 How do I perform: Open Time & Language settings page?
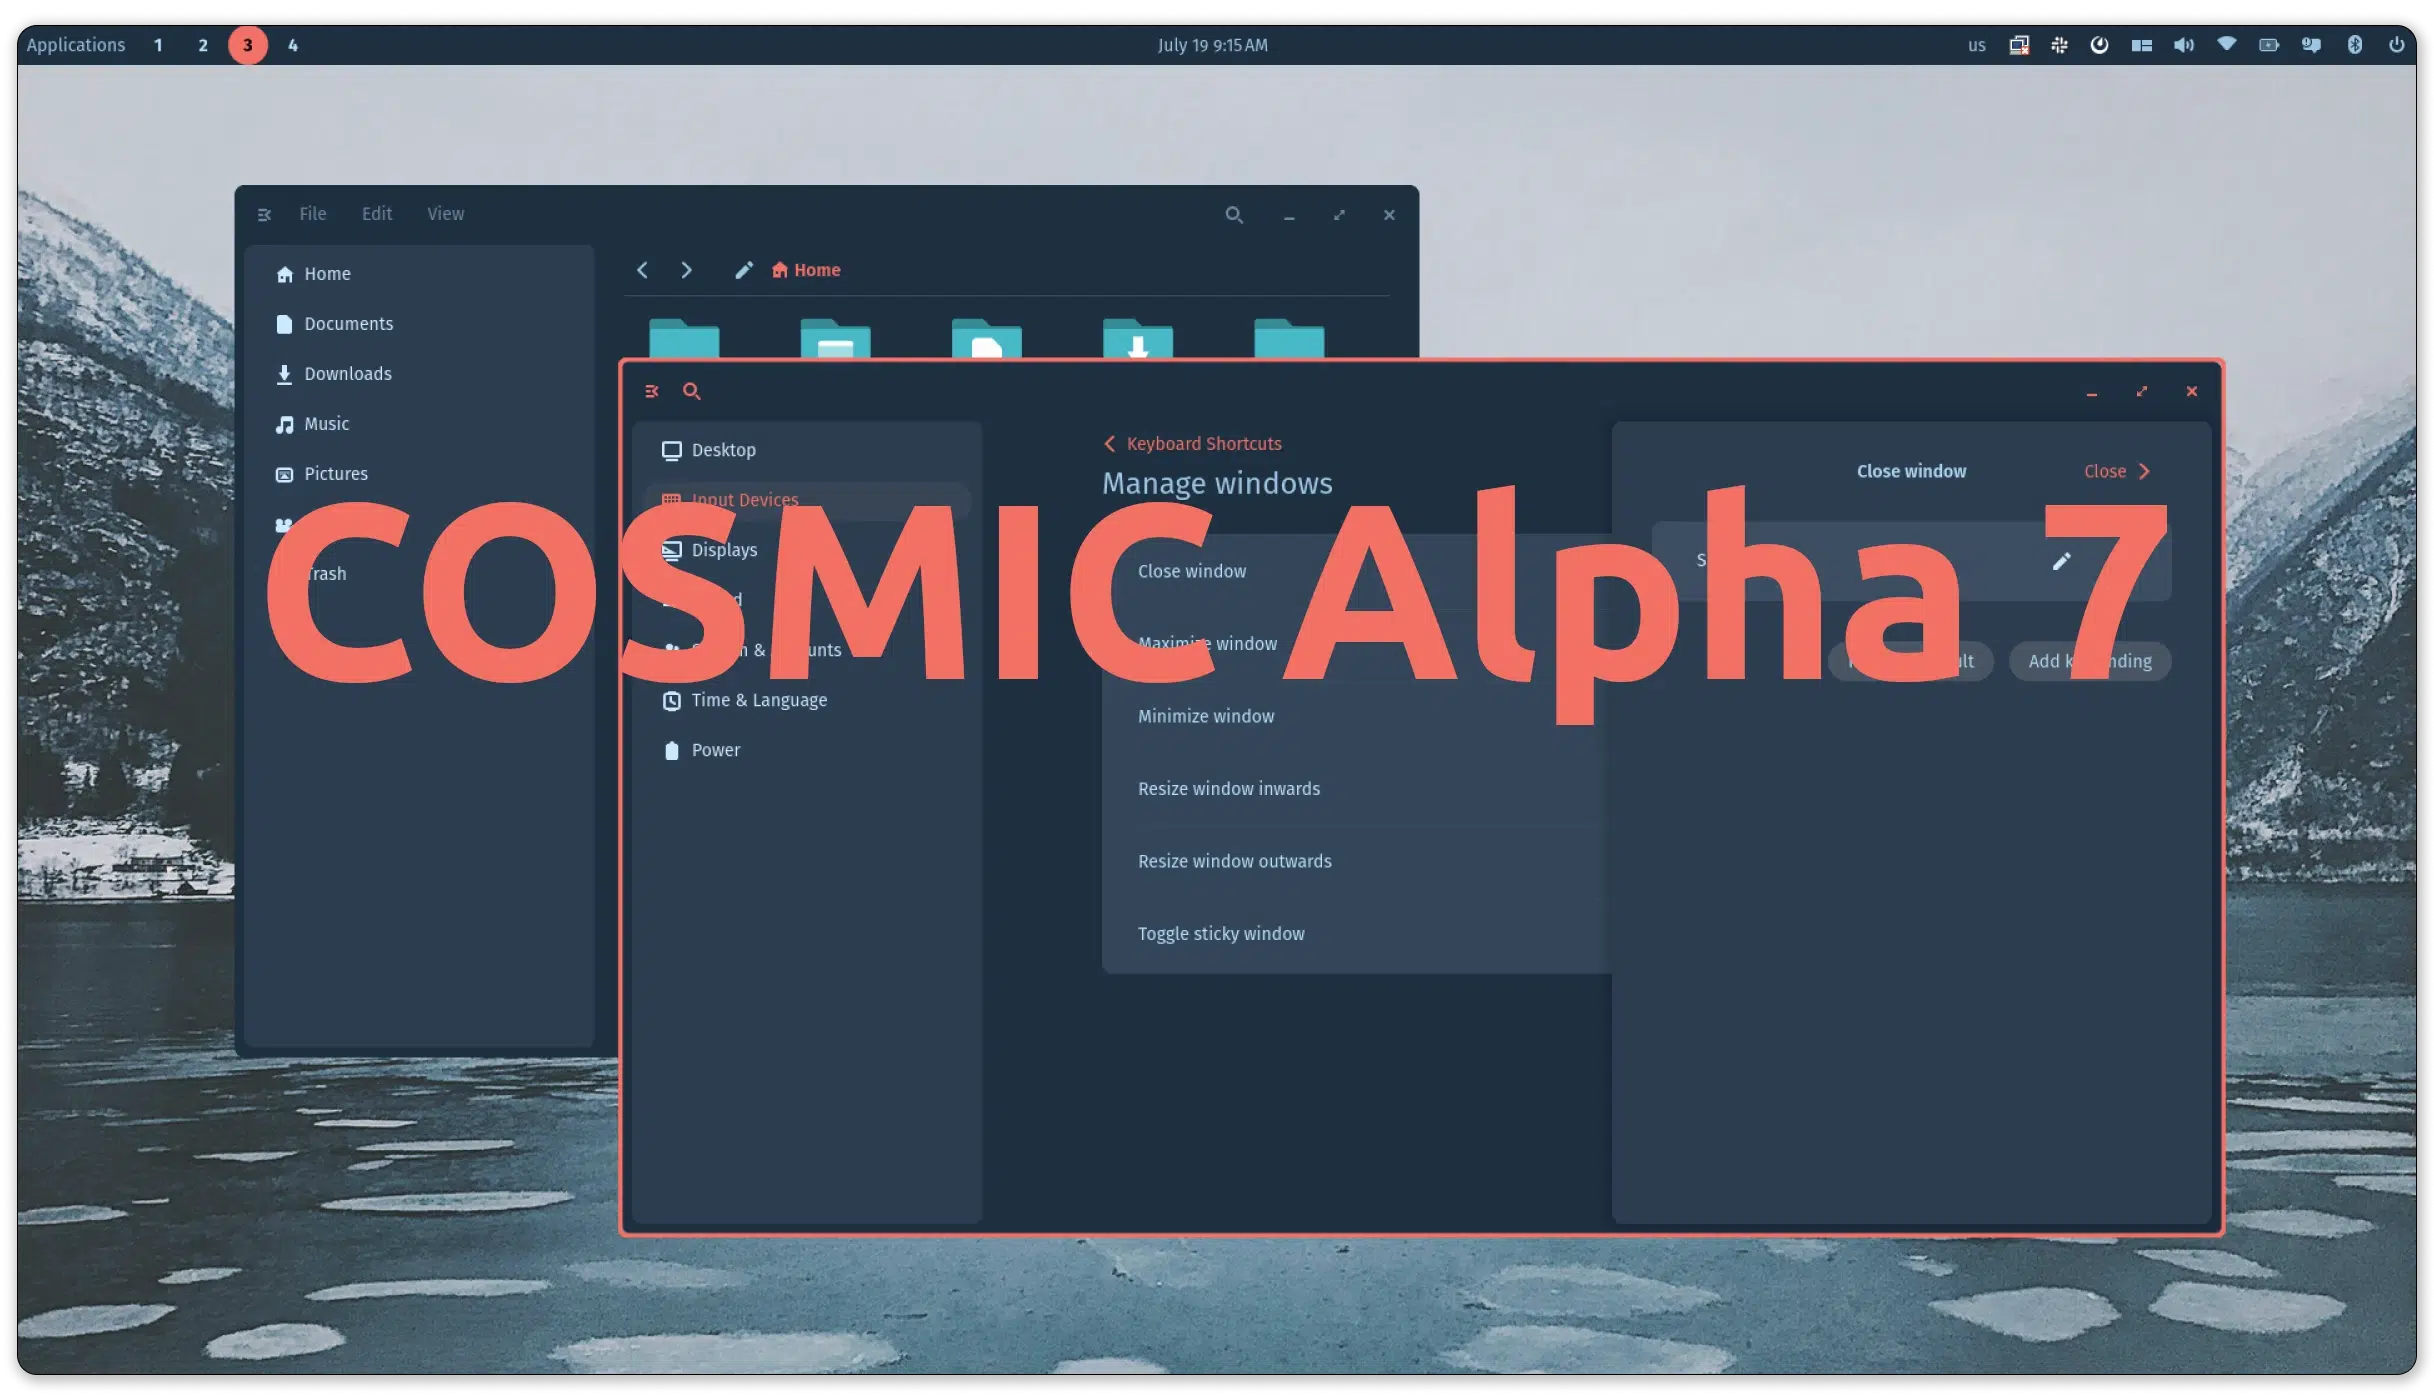click(806, 700)
